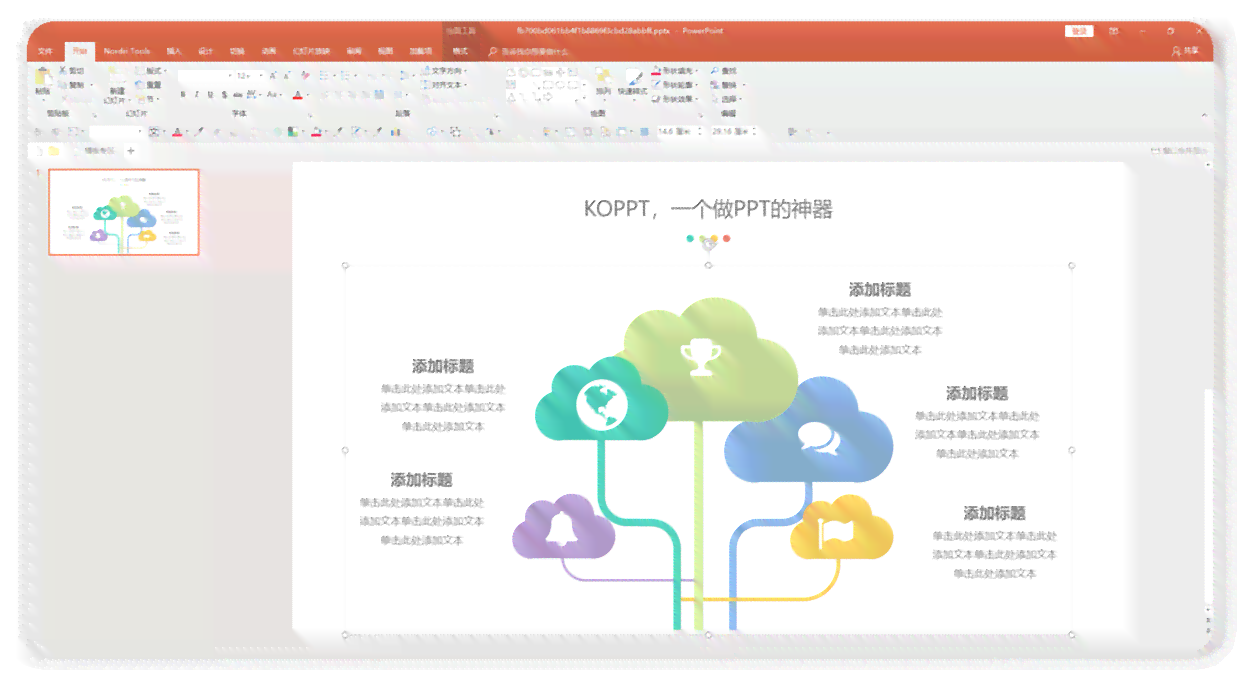Click the slide title KOPPT text
The image size is (1240, 673).
click(707, 208)
